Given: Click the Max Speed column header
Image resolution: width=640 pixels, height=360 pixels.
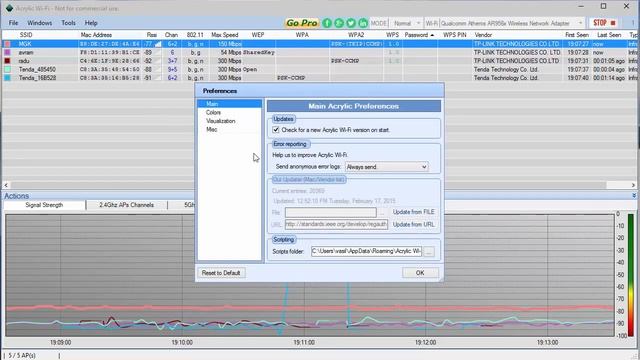Looking at the screenshot, I should click(x=225, y=35).
